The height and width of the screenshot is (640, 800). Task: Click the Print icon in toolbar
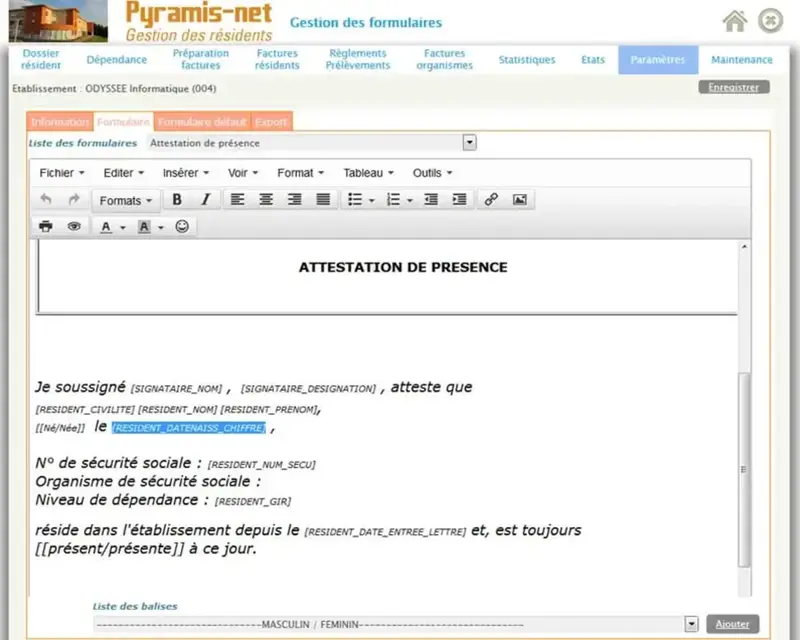pyautogui.click(x=46, y=227)
